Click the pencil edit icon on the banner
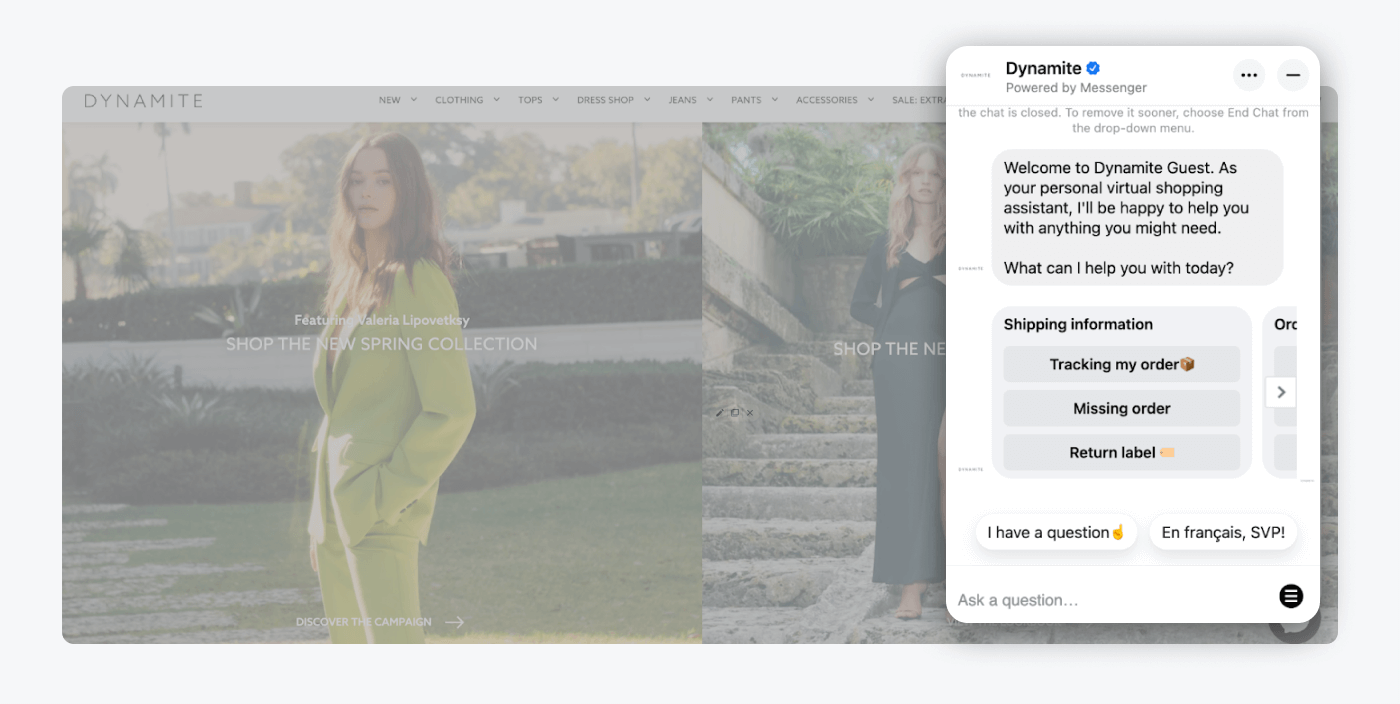Viewport: 1400px width, 704px height. coord(720,412)
